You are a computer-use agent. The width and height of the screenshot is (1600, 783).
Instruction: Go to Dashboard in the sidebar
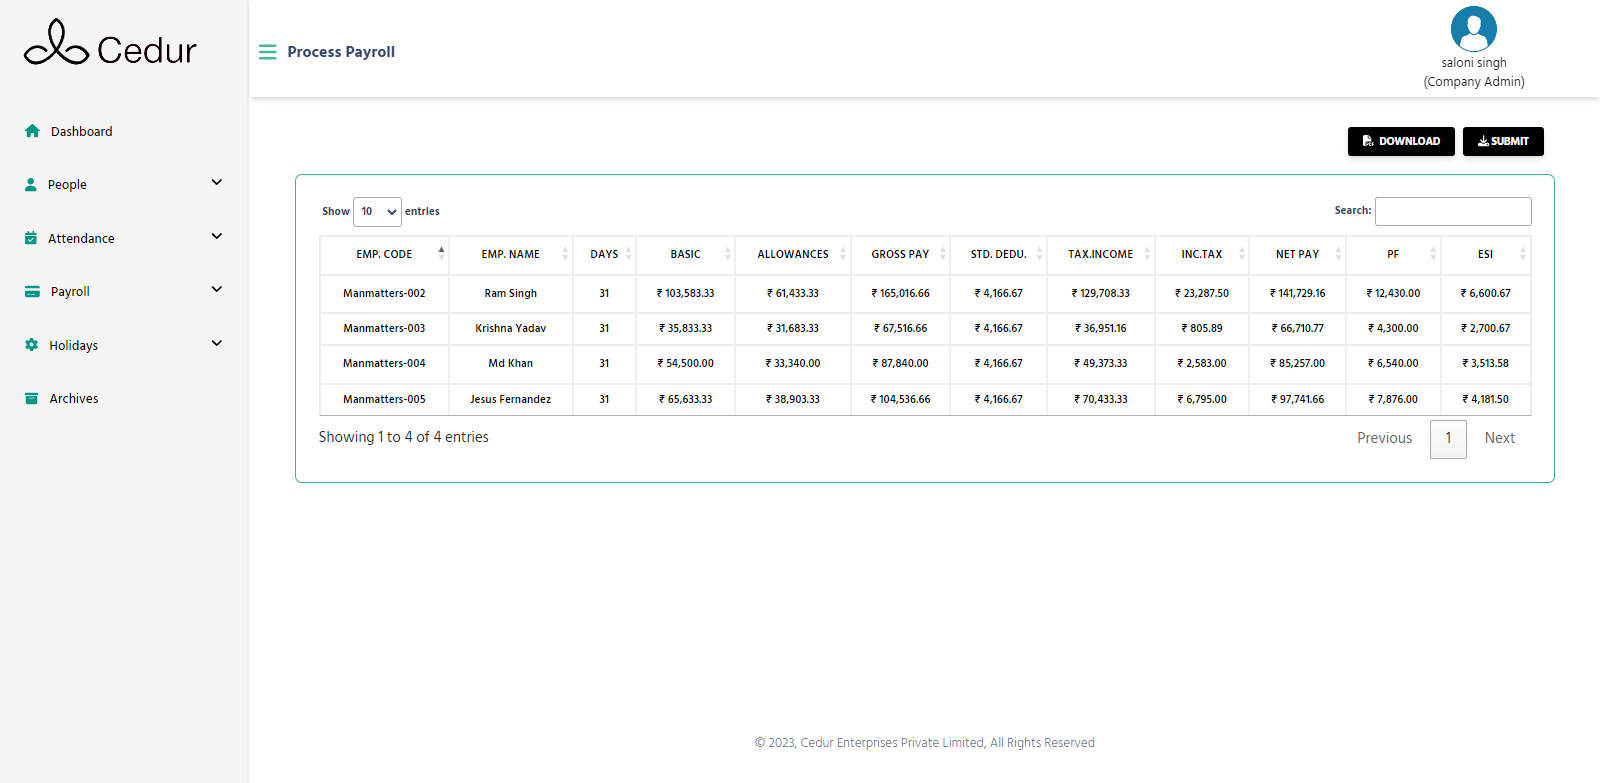pos(81,132)
